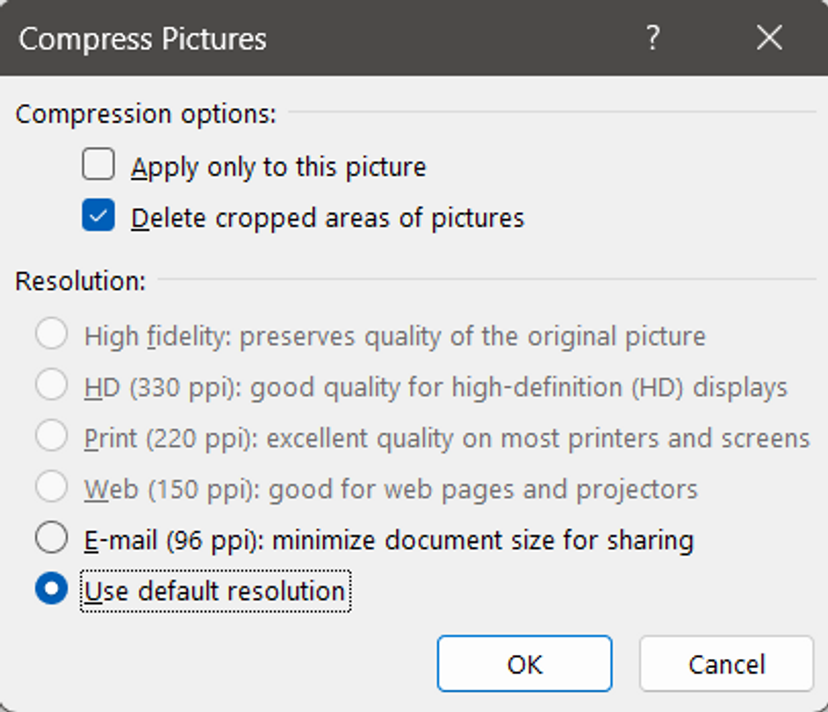Click the Help question mark icon
828x712 pixels.
click(x=652, y=38)
